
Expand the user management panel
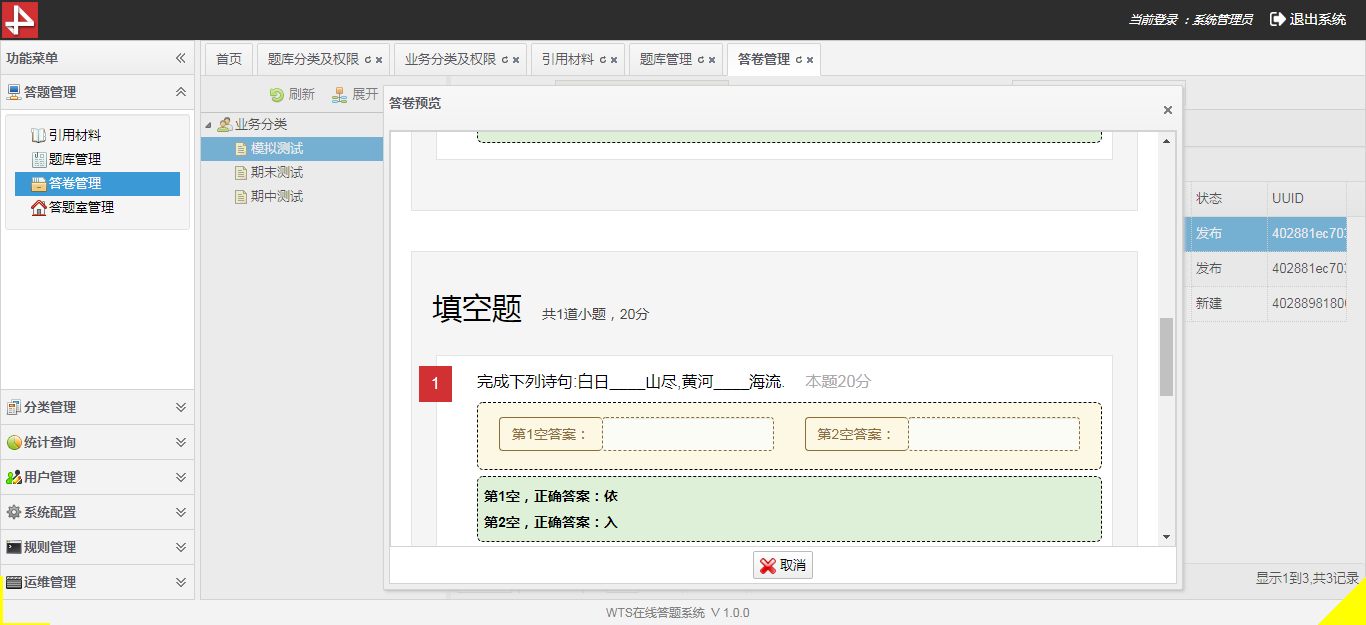pyautogui.click(x=181, y=477)
